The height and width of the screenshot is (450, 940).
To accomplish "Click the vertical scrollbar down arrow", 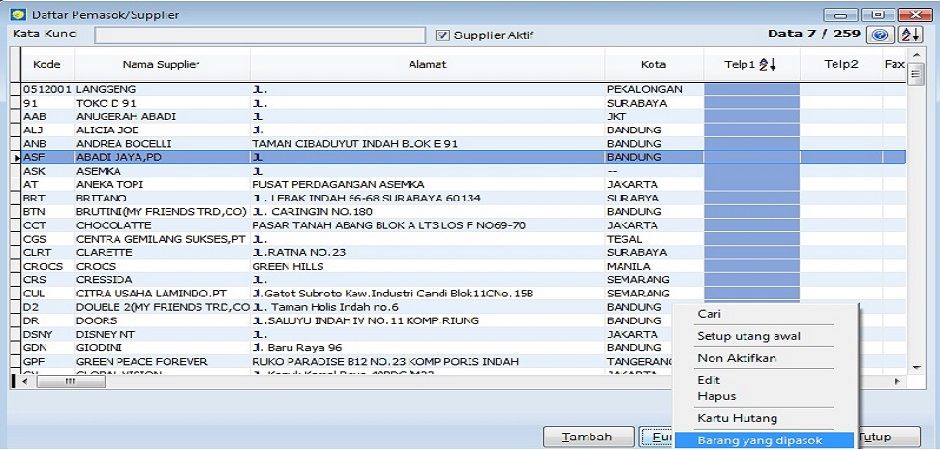I will click(915, 367).
